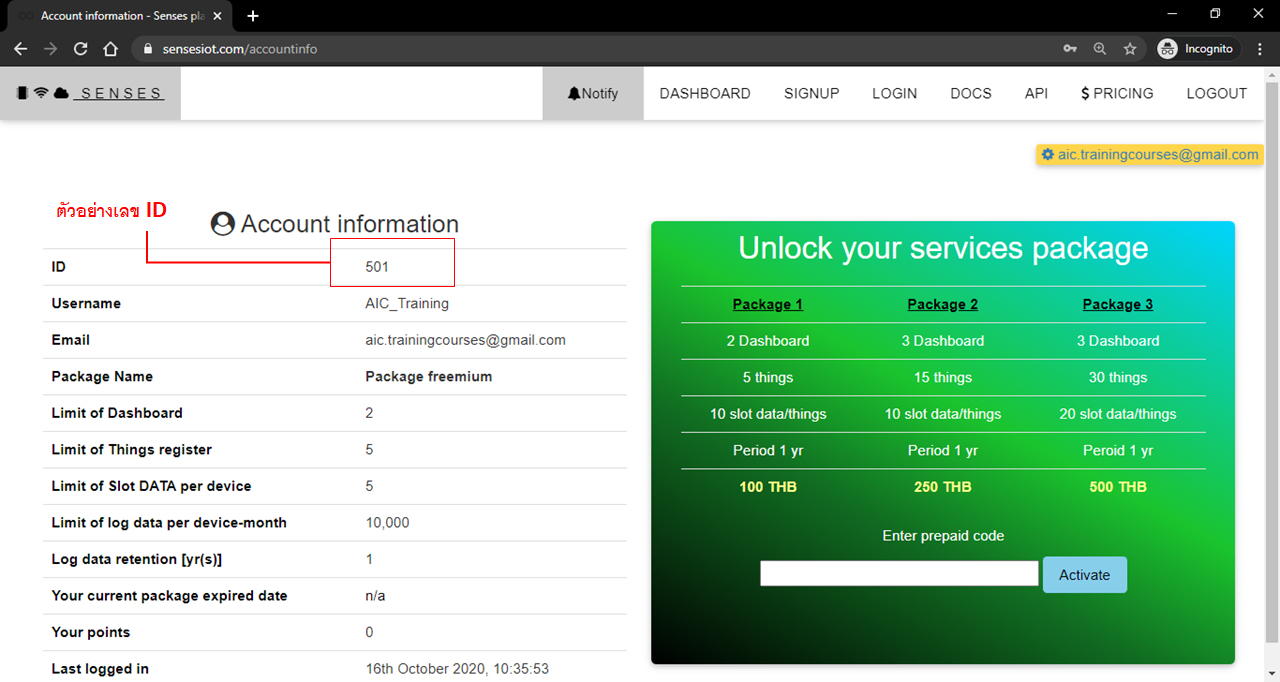Click the Enter prepaid code field
The image size is (1280, 682).
899,574
